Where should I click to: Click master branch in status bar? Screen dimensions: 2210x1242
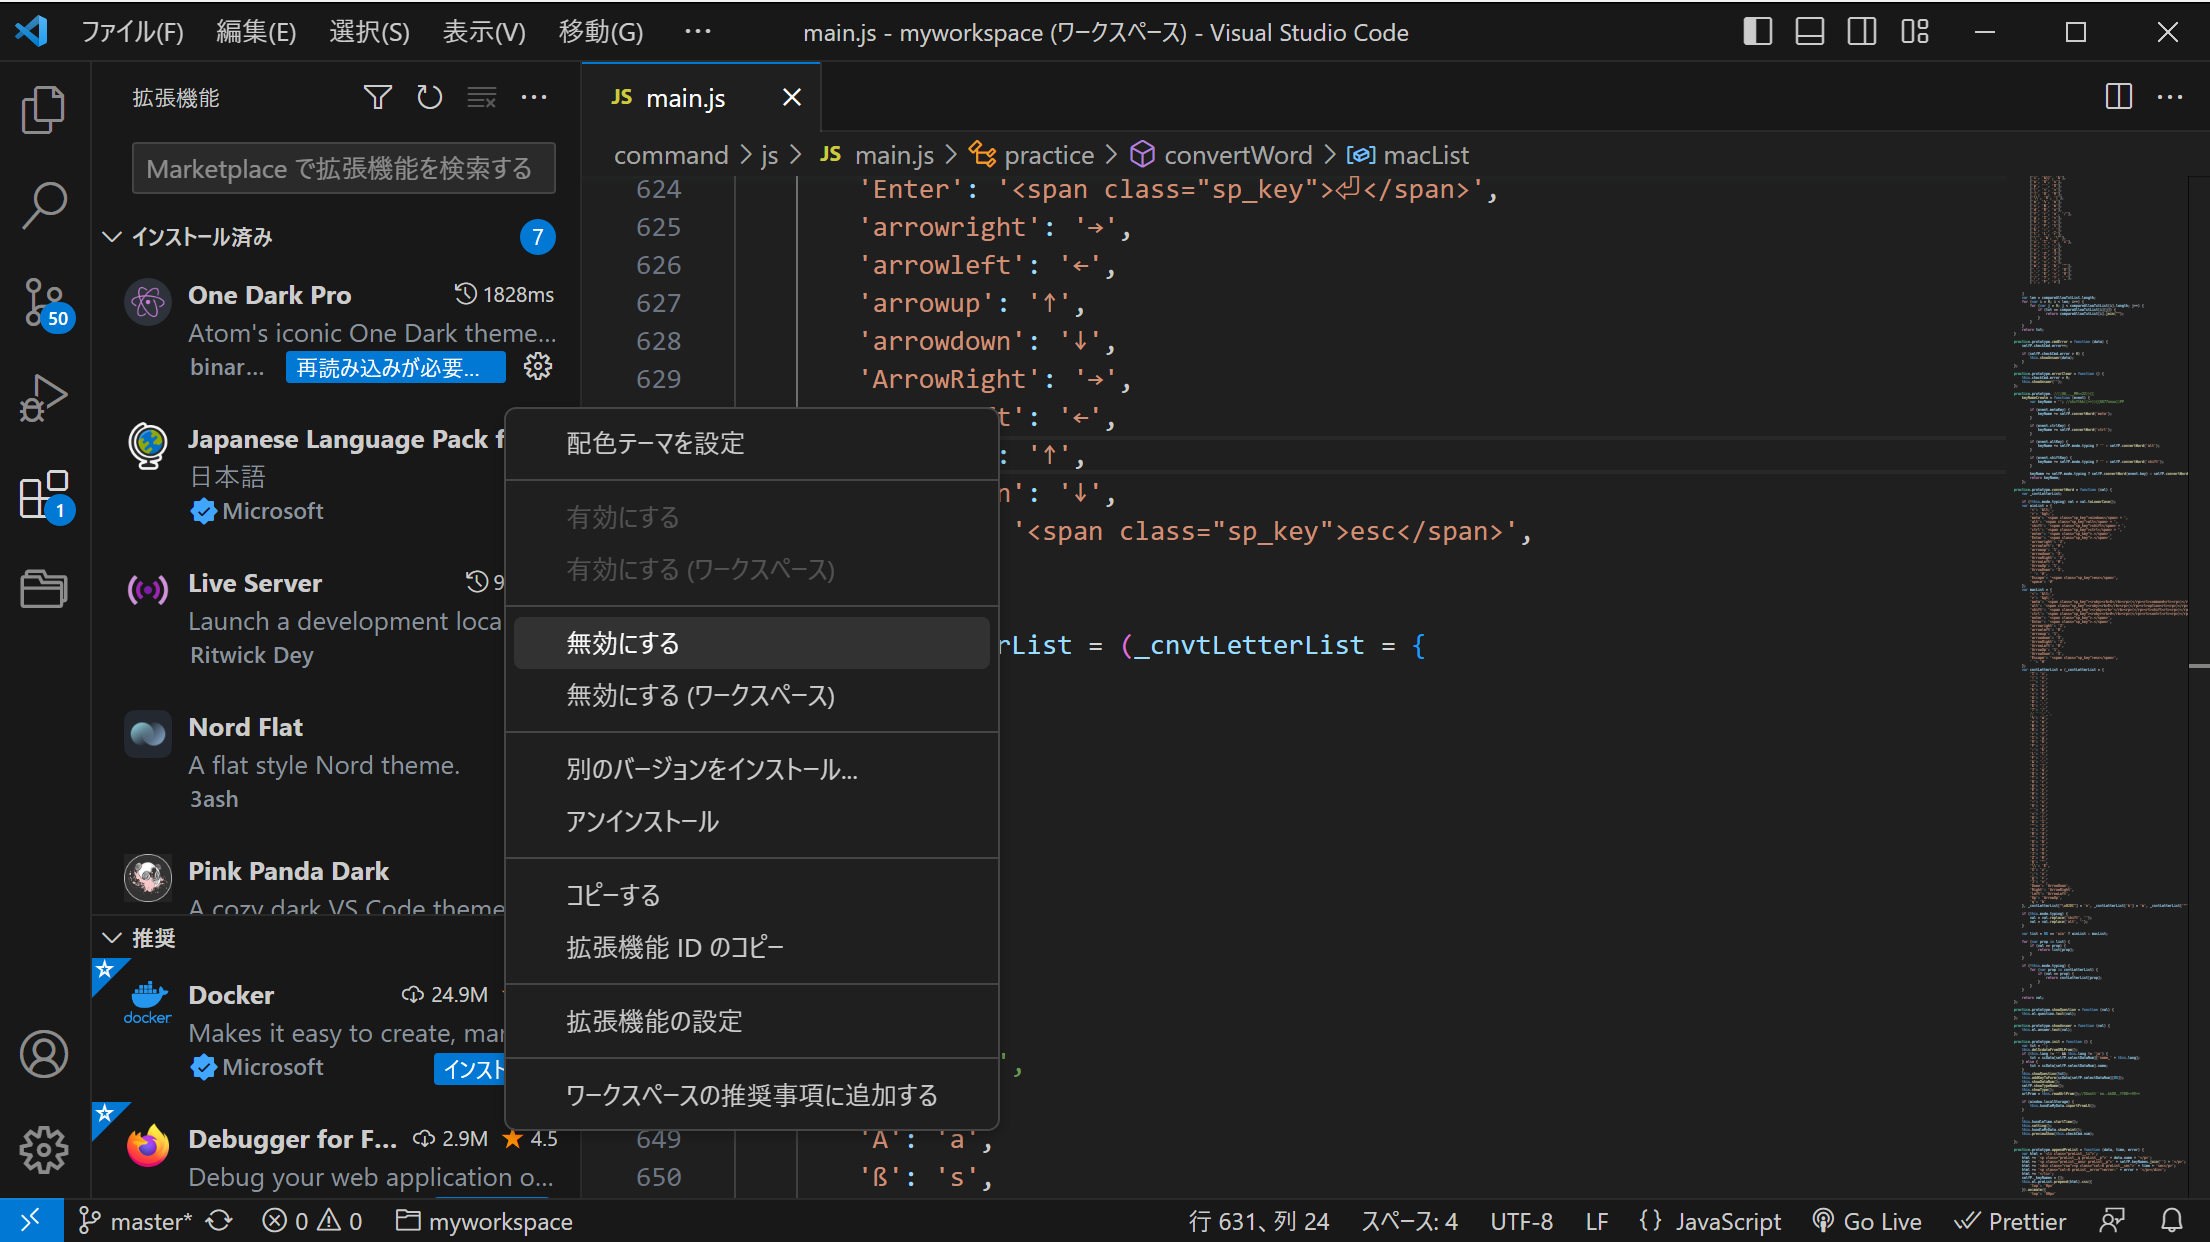[x=135, y=1221]
